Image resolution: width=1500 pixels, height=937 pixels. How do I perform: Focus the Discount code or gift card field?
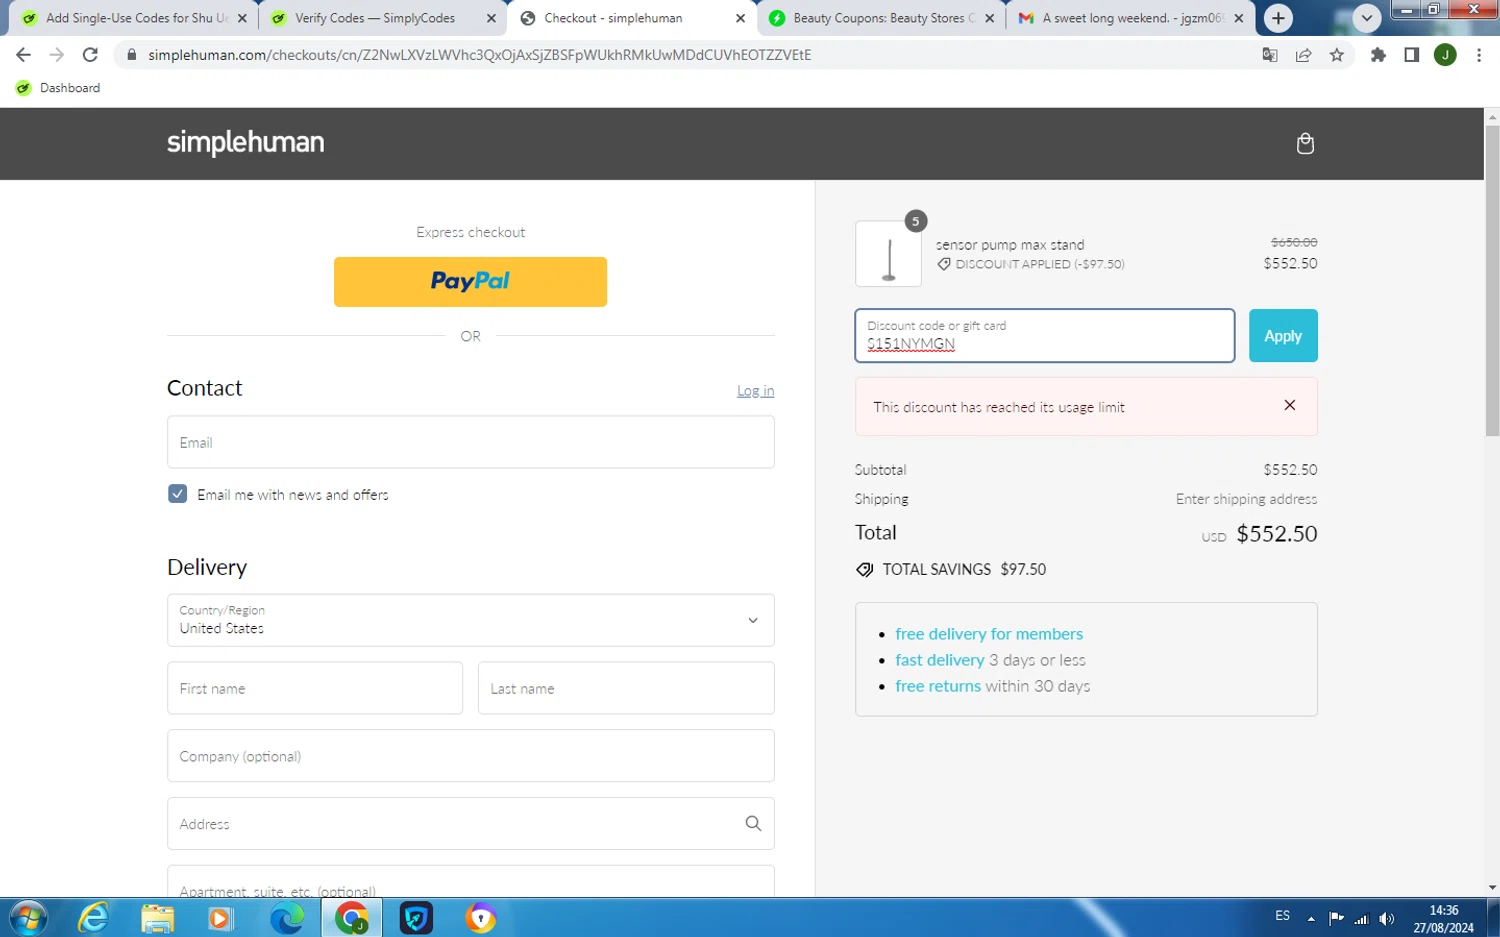(x=1045, y=336)
